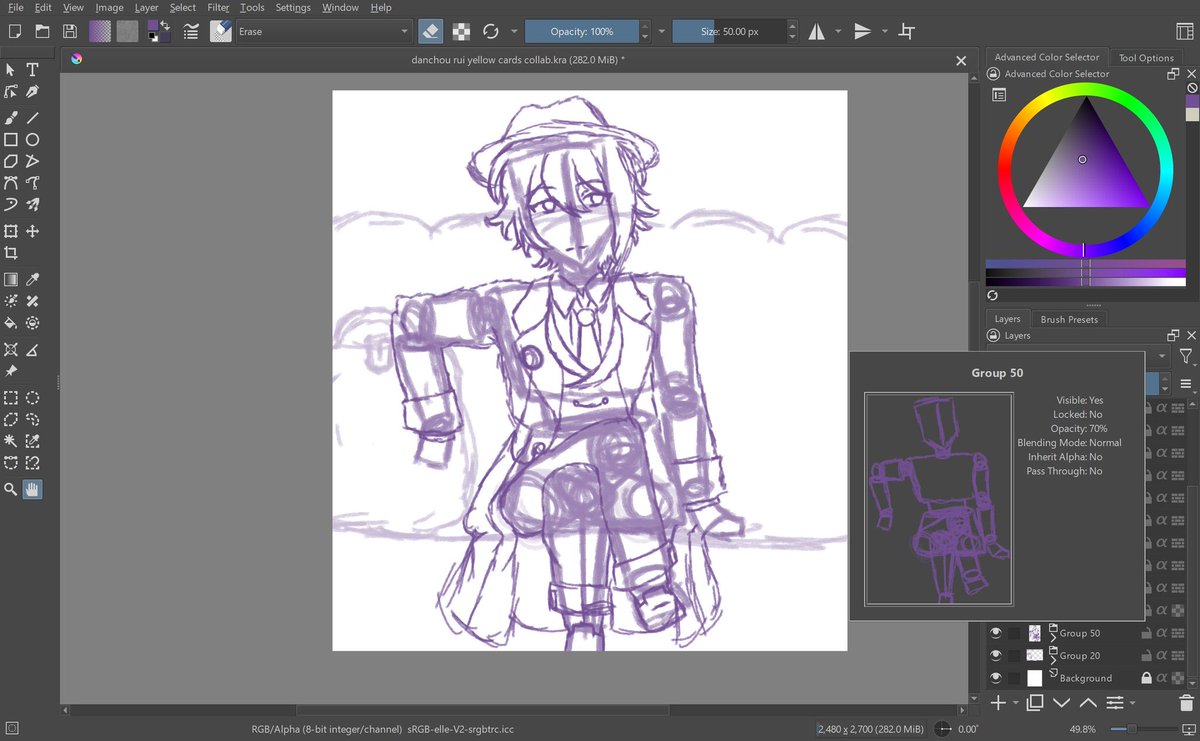Toggle Preserve Alpha checkerboard button
The image size is (1200, 741).
point(461,32)
